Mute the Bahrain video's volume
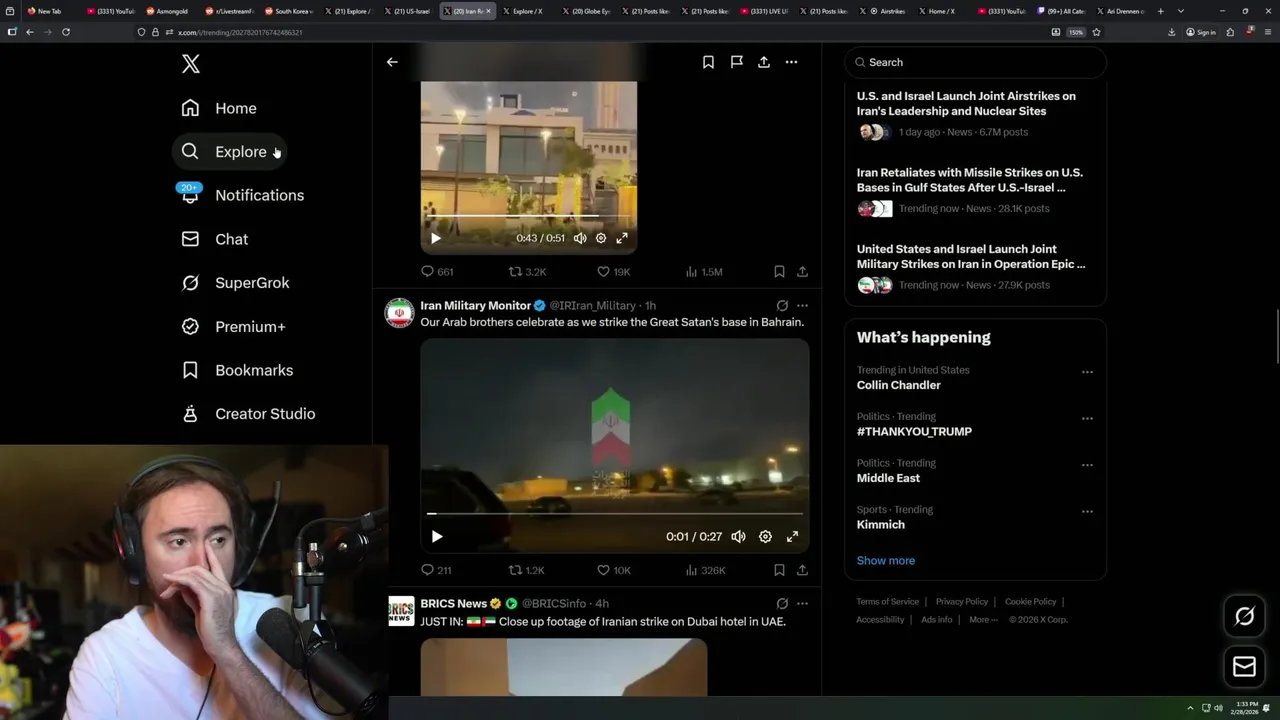 pyautogui.click(x=738, y=537)
